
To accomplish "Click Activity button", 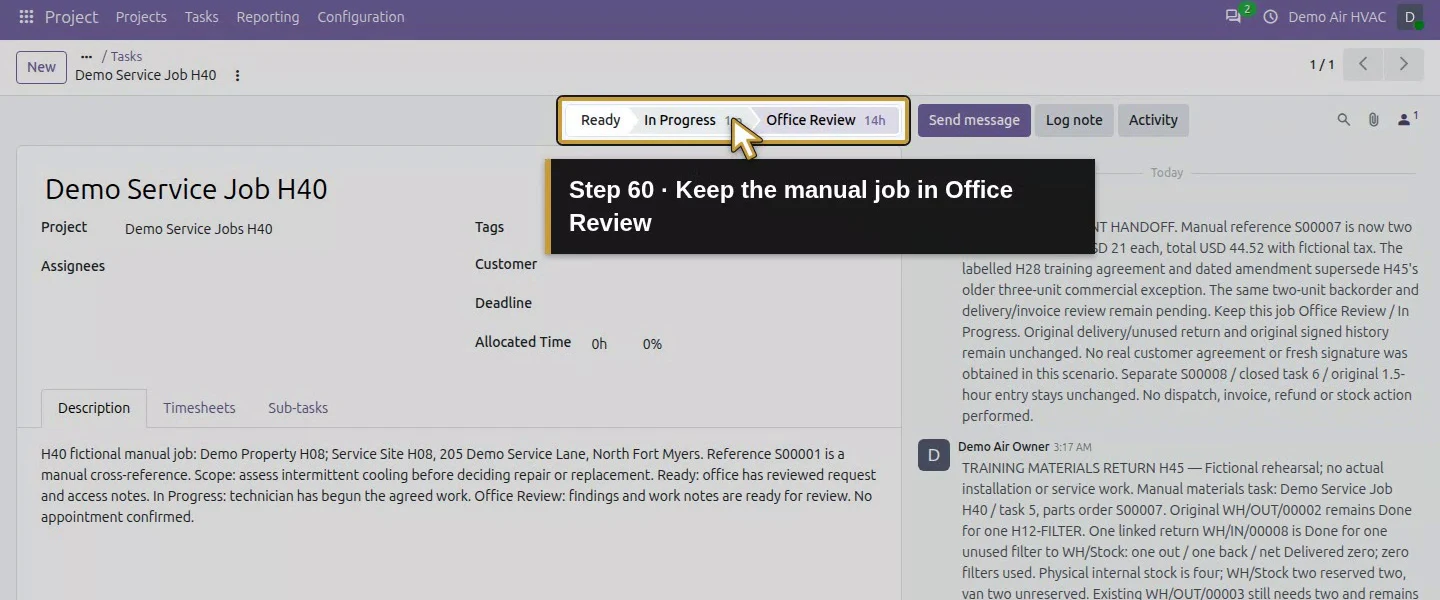I will pos(1153,120).
